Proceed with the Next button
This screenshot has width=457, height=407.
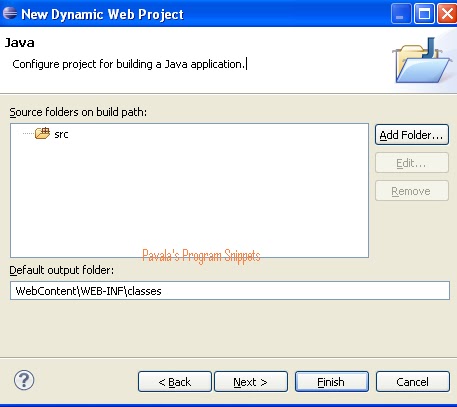click(251, 382)
